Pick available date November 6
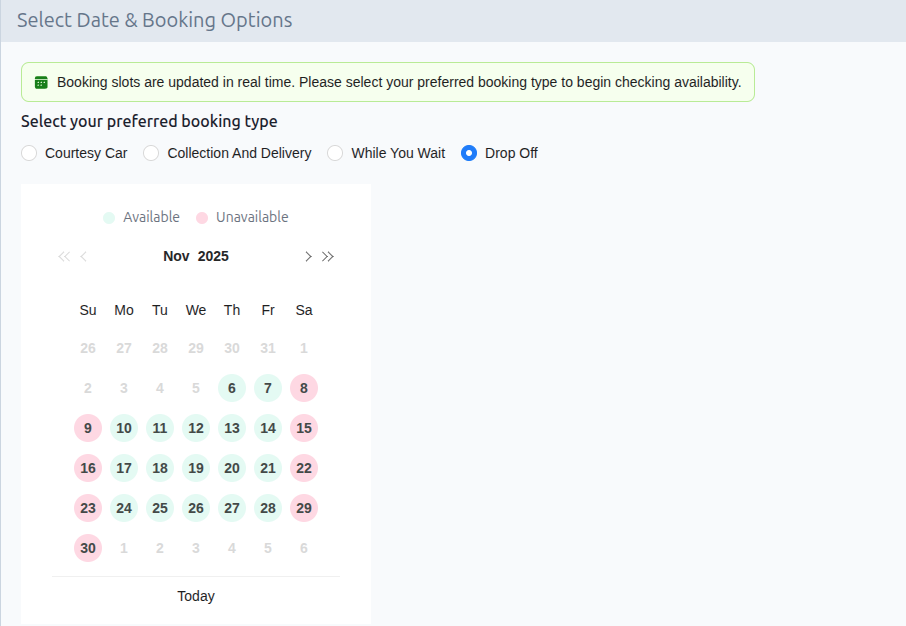 pyautogui.click(x=232, y=388)
